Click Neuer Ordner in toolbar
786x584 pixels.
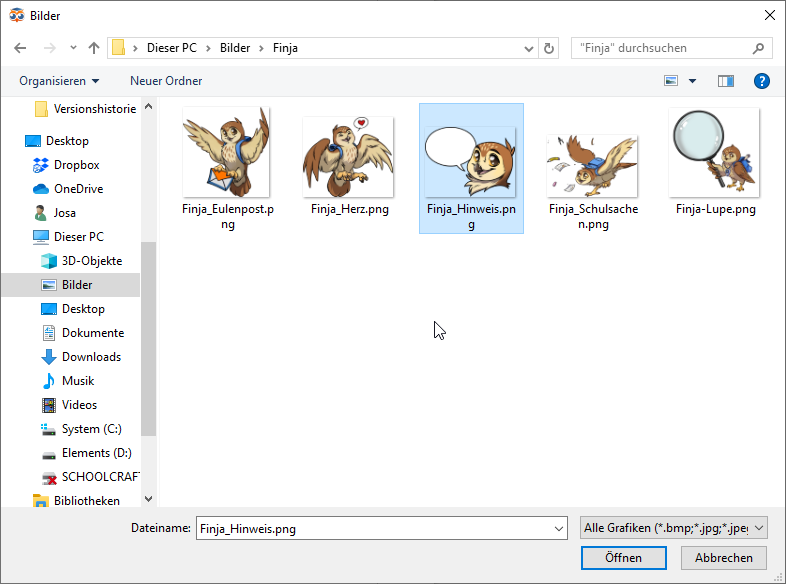coord(166,81)
